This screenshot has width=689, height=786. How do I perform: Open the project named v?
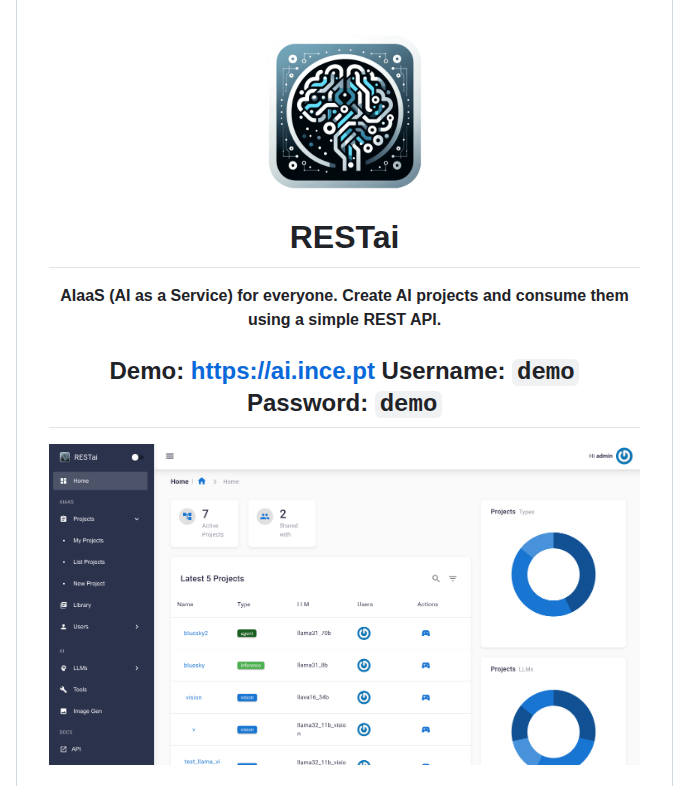194,730
